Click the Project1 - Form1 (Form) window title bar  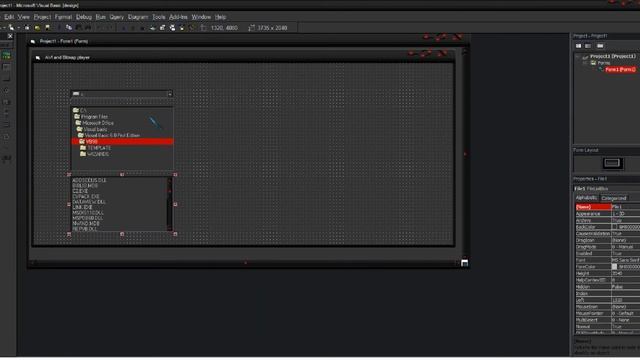pyautogui.click(x=248, y=41)
